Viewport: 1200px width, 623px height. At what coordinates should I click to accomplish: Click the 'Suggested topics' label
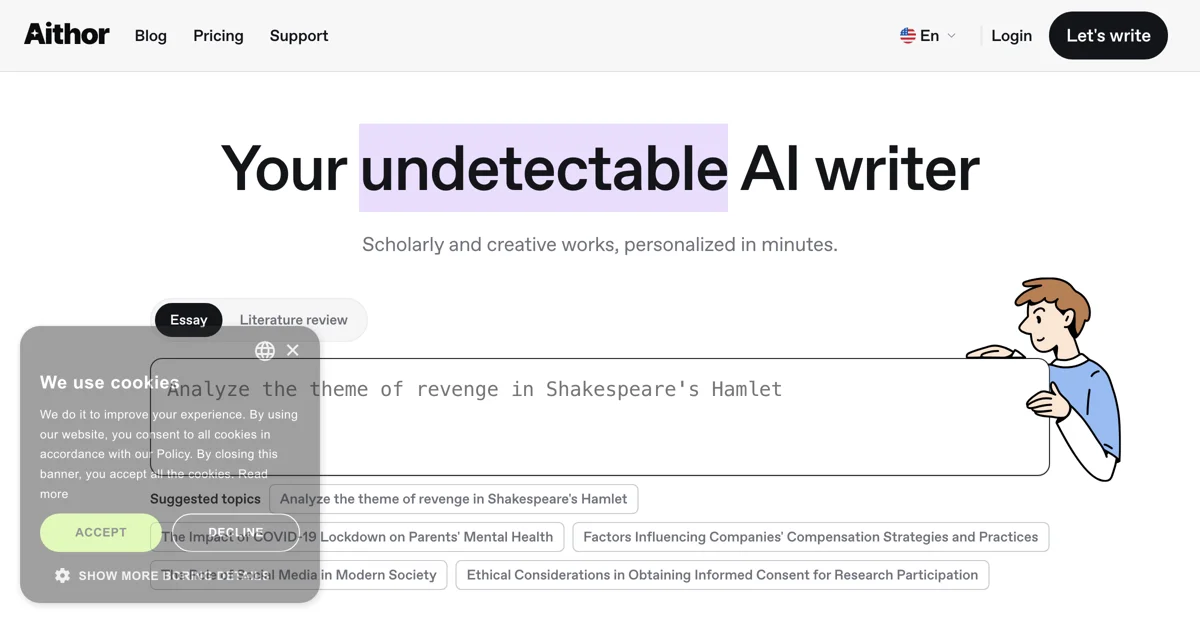[205, 499]
